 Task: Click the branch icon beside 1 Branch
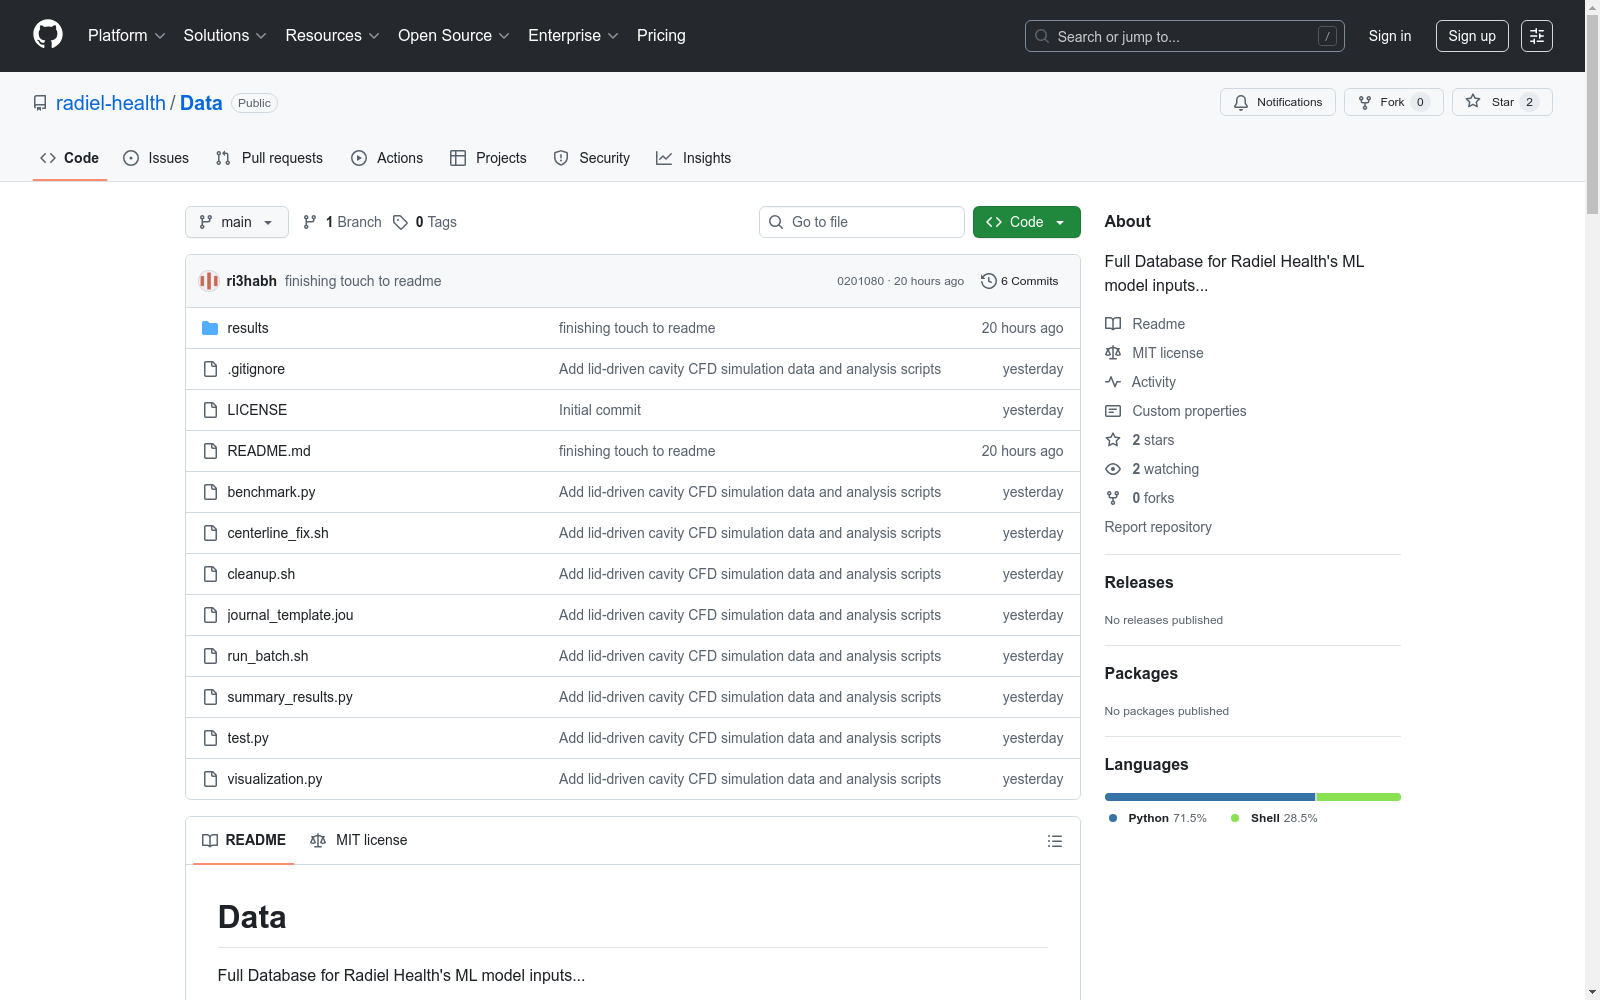tap(310, 222)
